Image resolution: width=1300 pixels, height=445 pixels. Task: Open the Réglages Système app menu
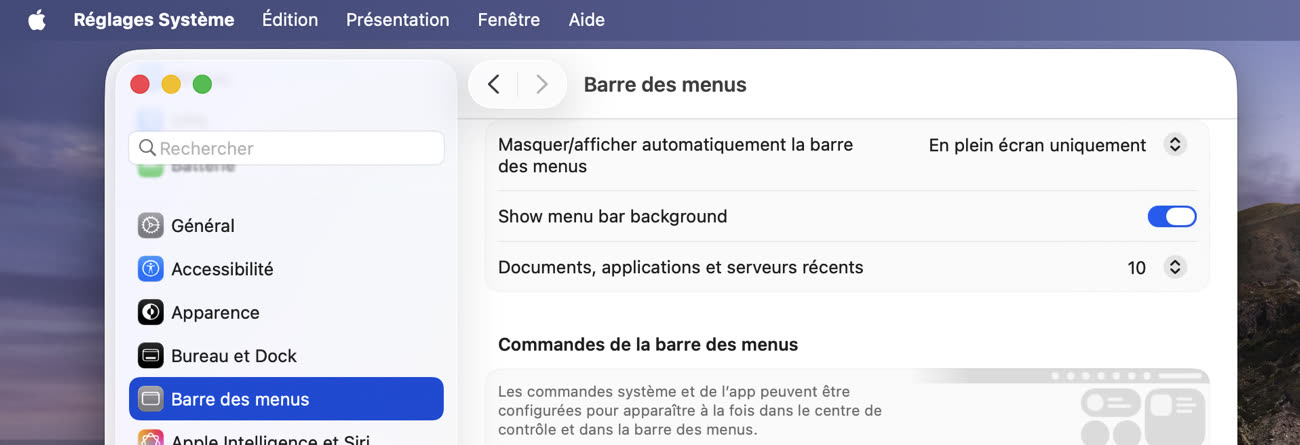[154, 20]
